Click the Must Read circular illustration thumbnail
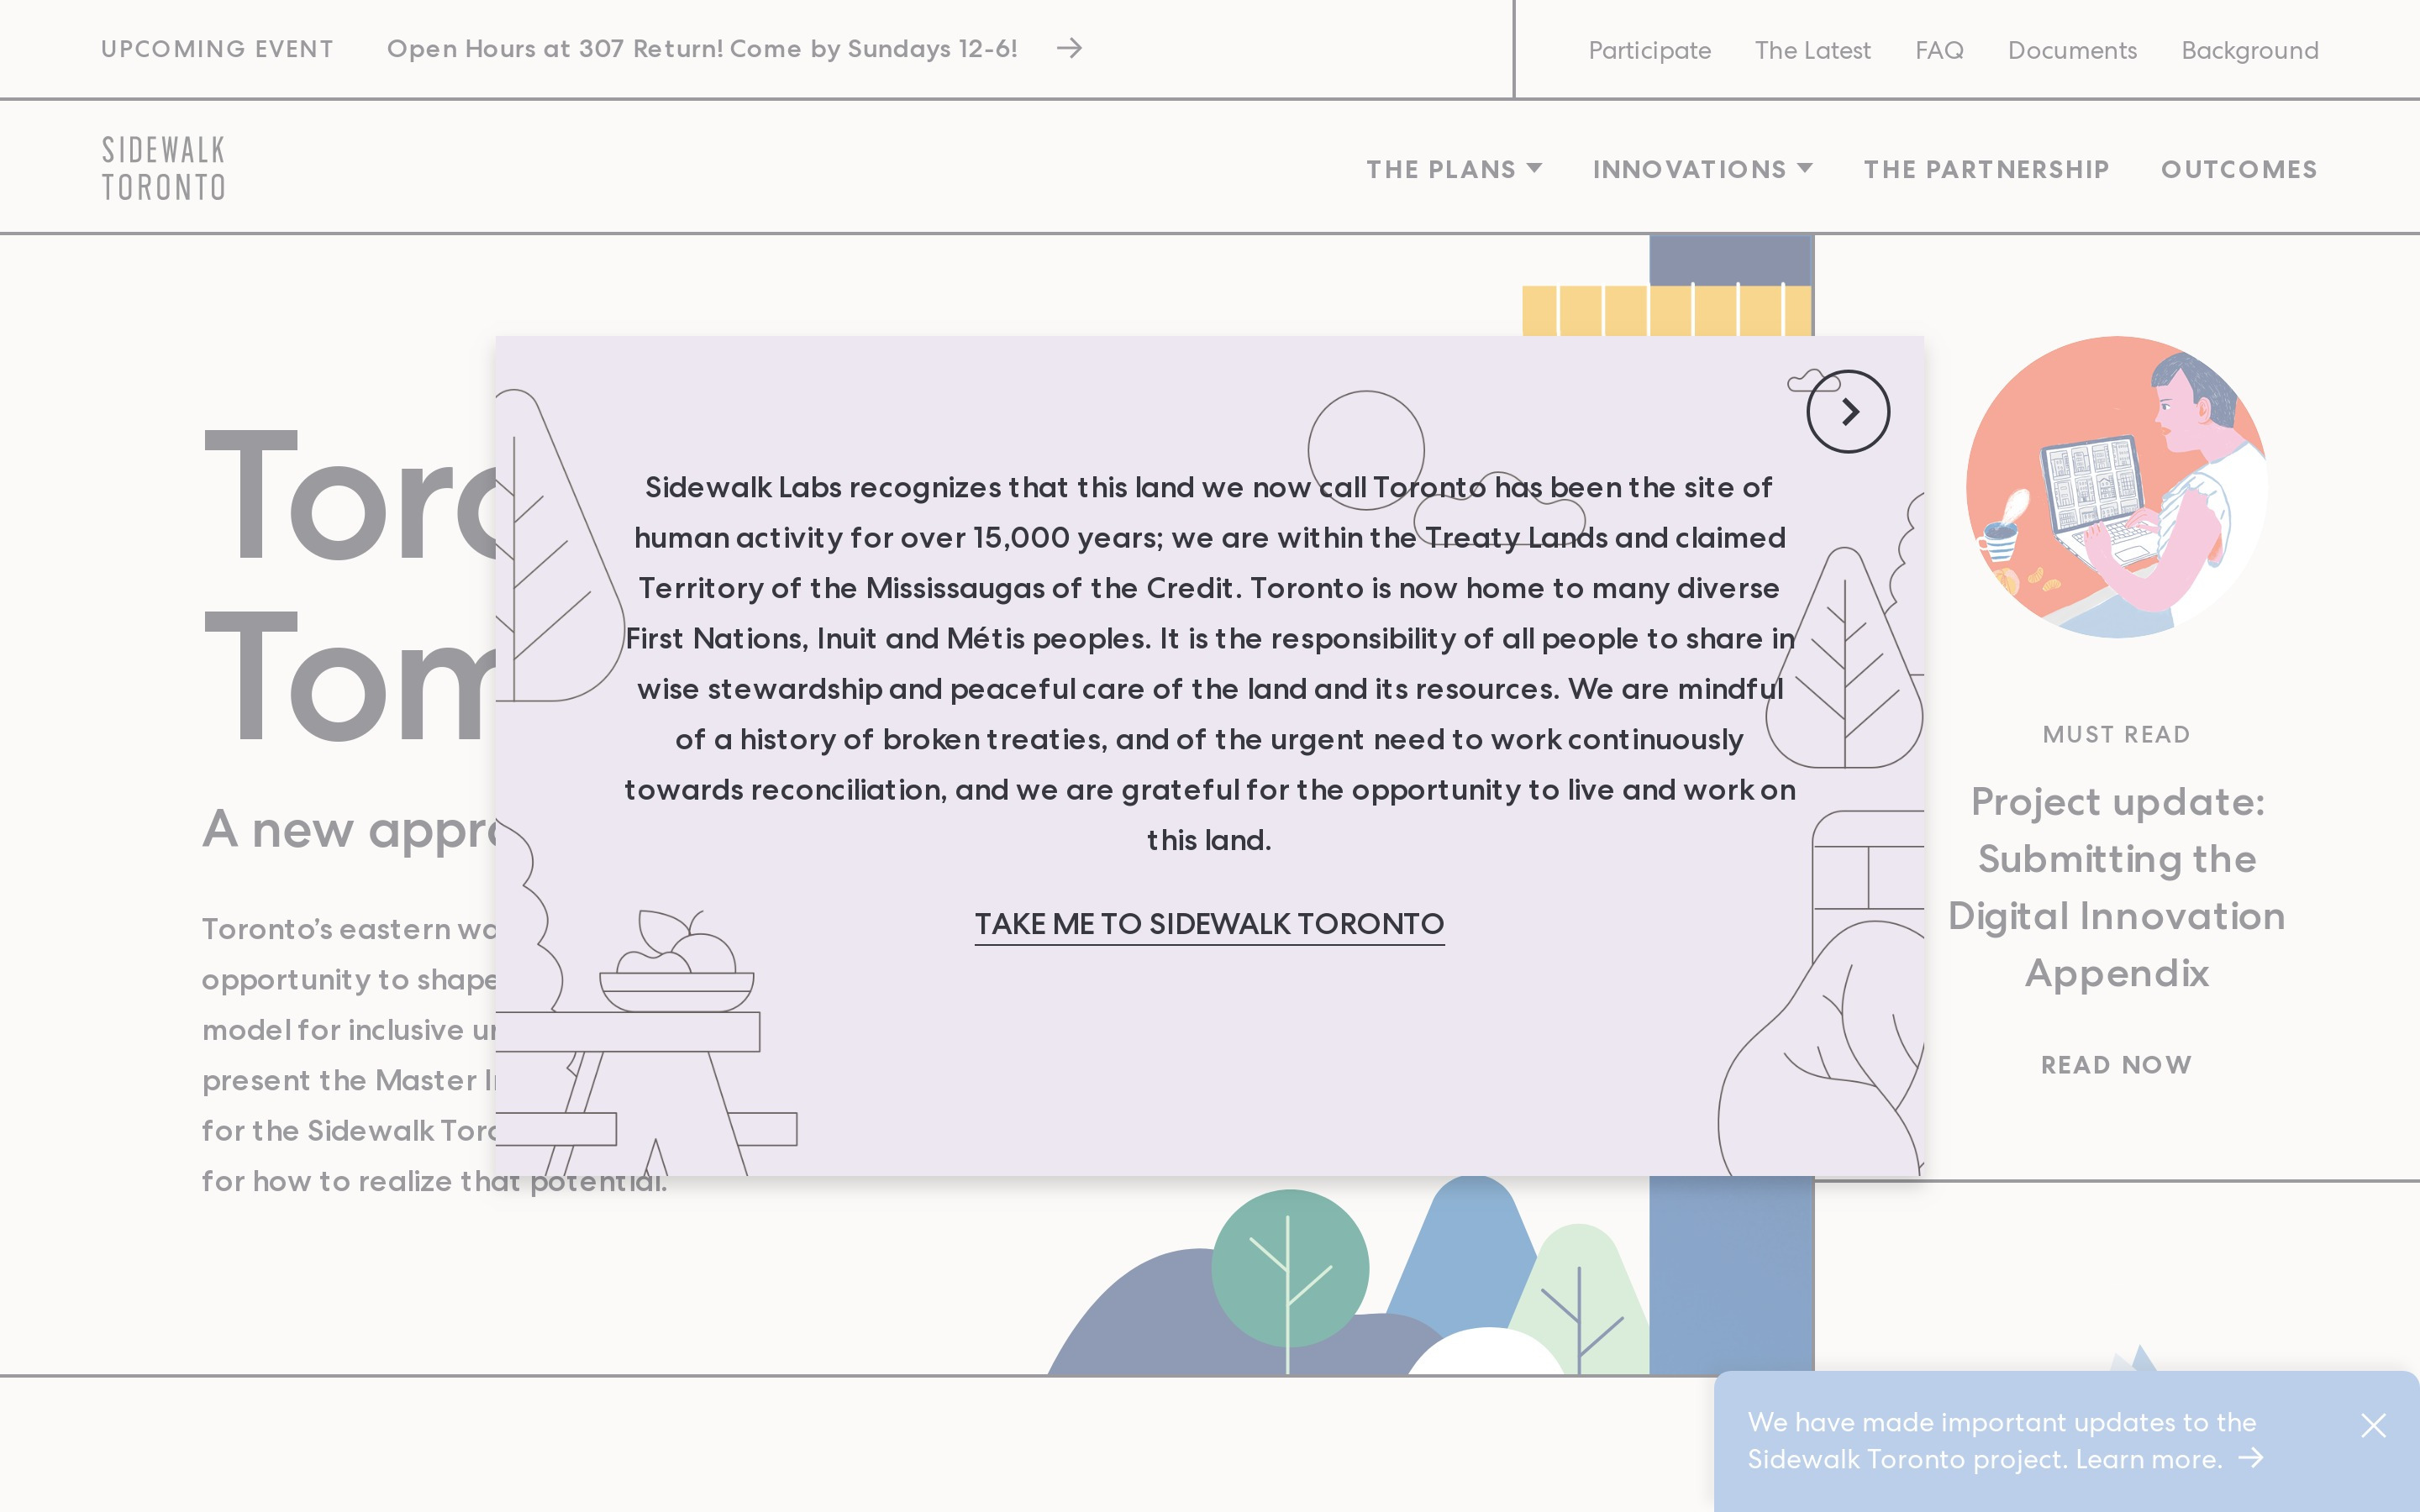This screenshot has height=1512, width=2420. tap(2116, 487)
